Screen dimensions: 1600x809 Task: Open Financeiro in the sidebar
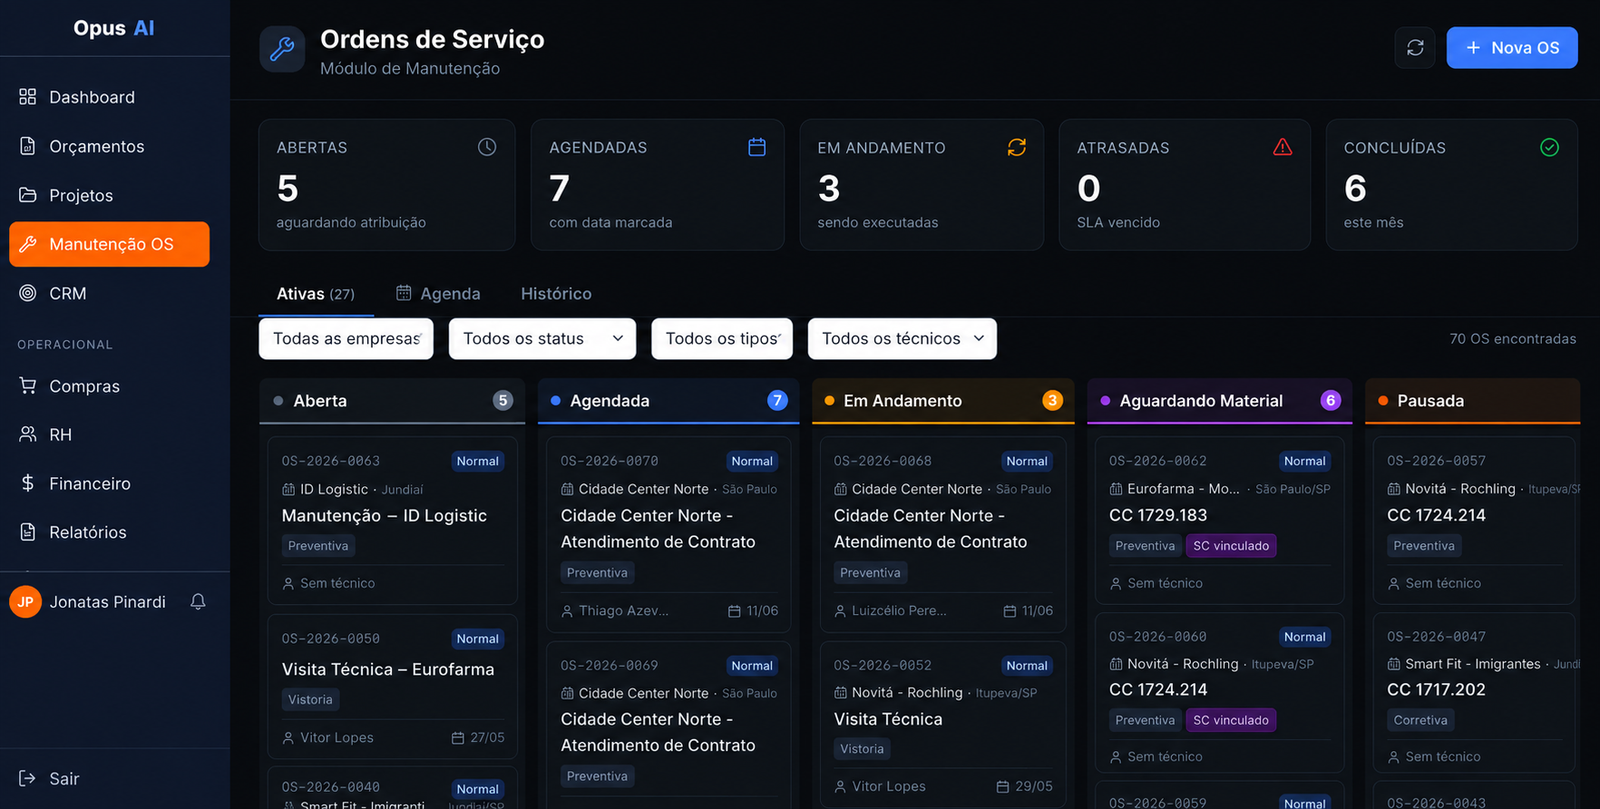110,483
